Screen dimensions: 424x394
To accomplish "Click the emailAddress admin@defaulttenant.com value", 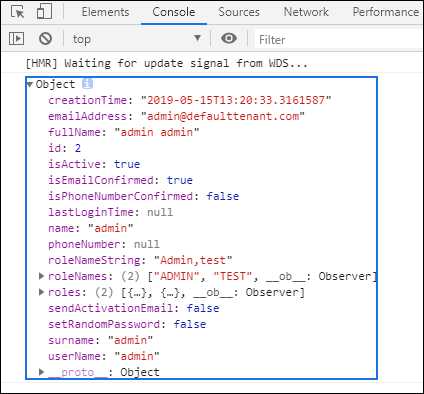I will tap(223, 116).
